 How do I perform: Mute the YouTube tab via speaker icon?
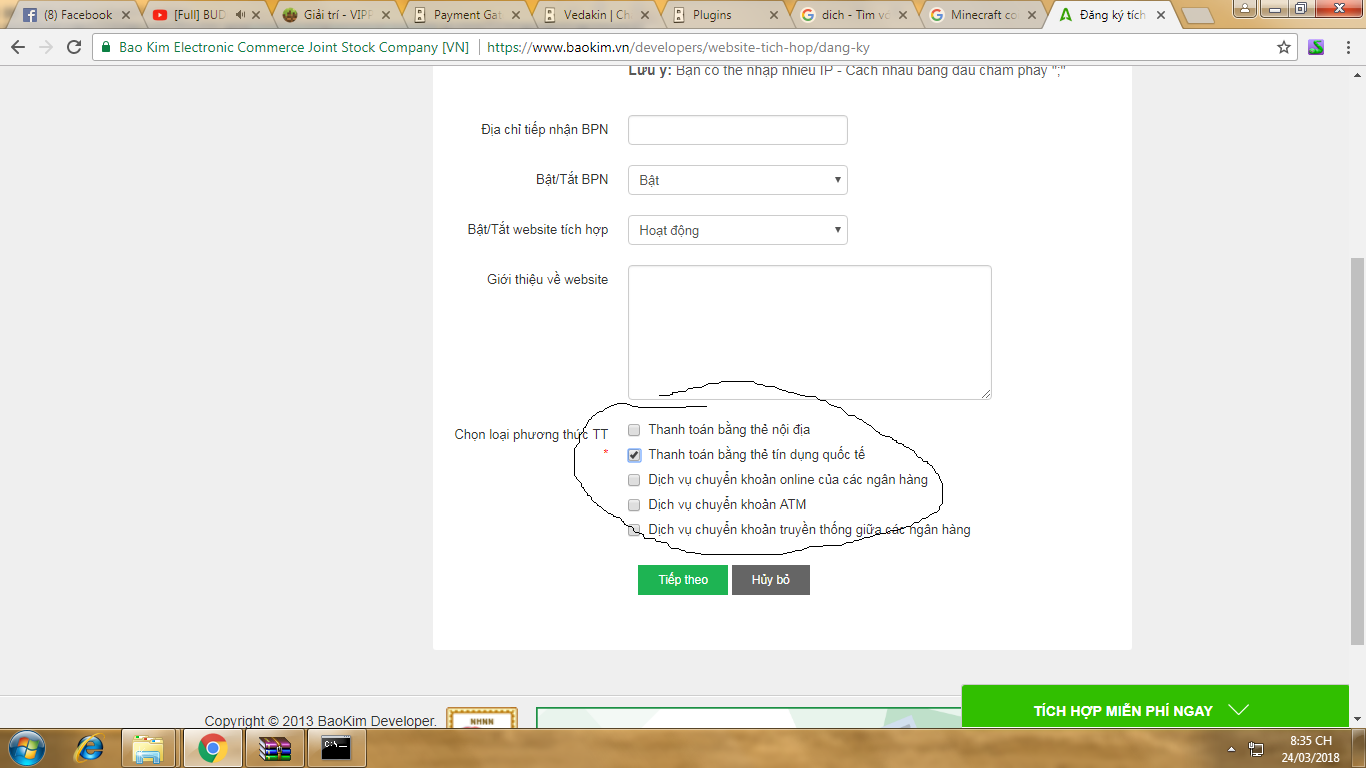tap(240, 15)
